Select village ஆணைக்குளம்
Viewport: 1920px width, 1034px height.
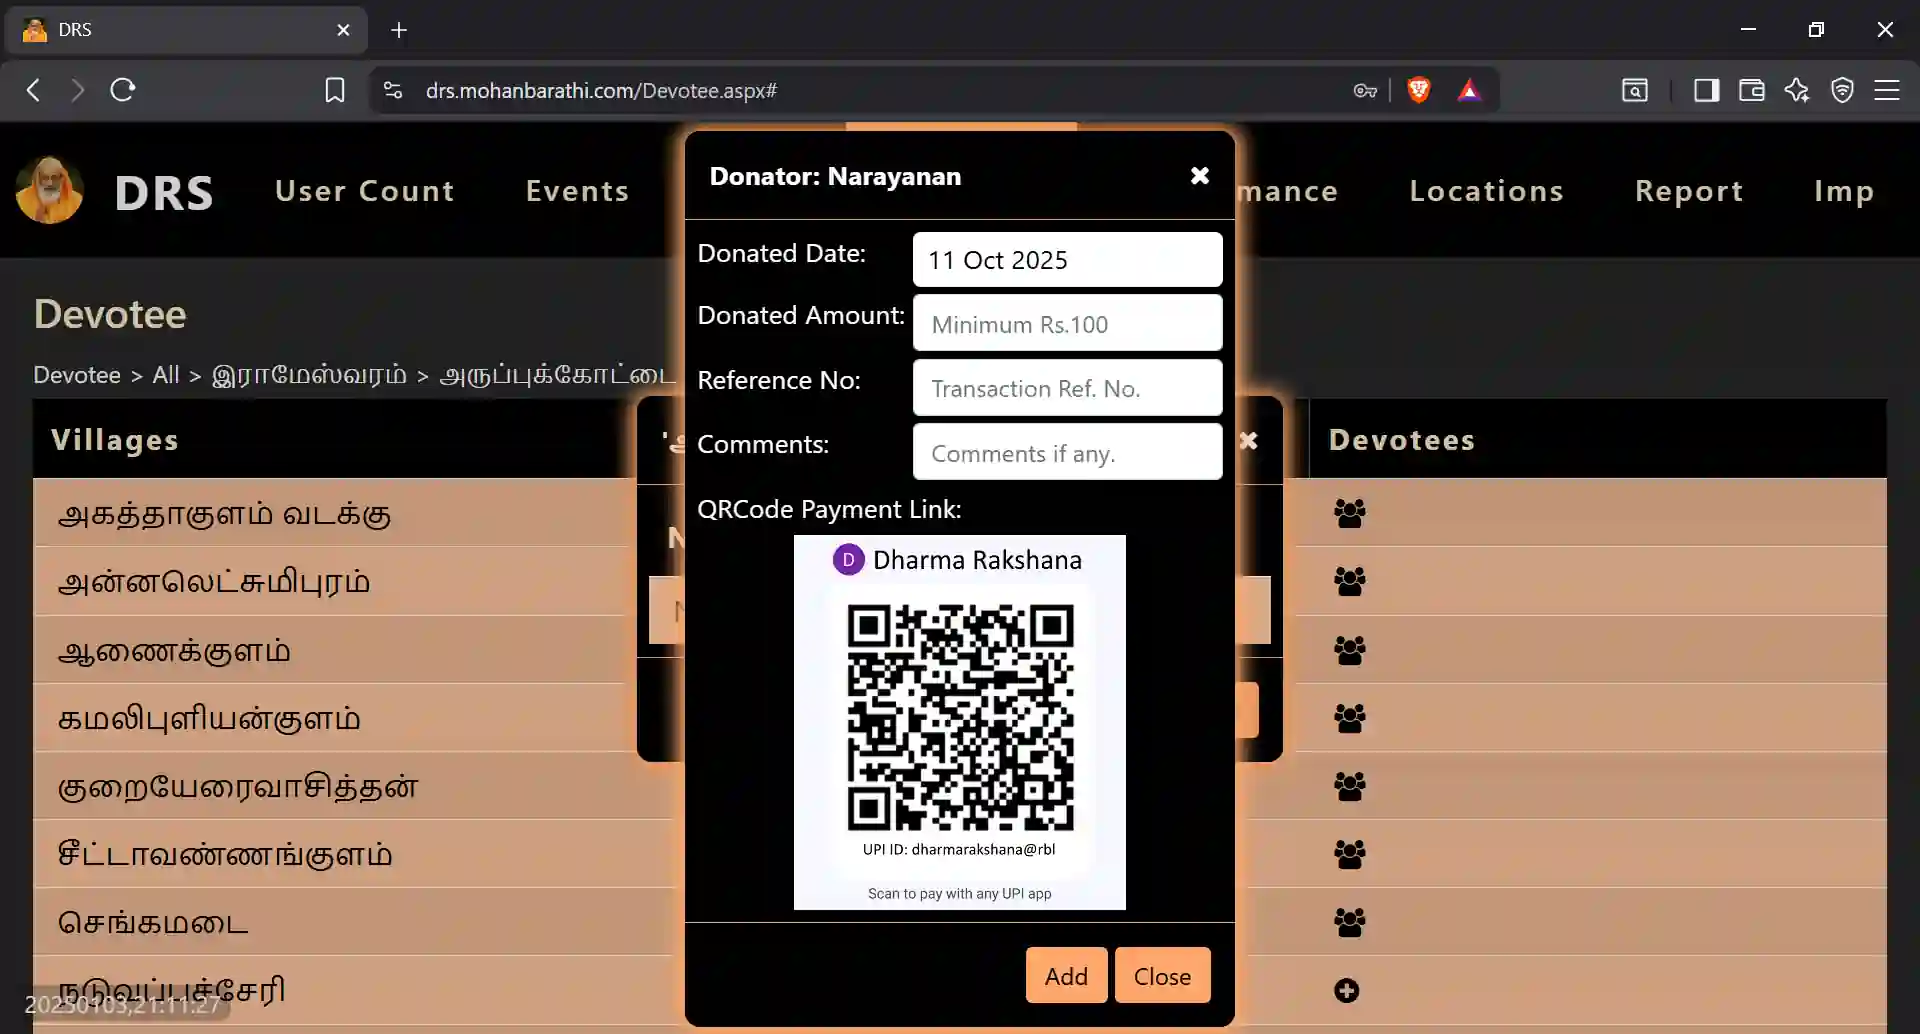[x=174, y=650]
